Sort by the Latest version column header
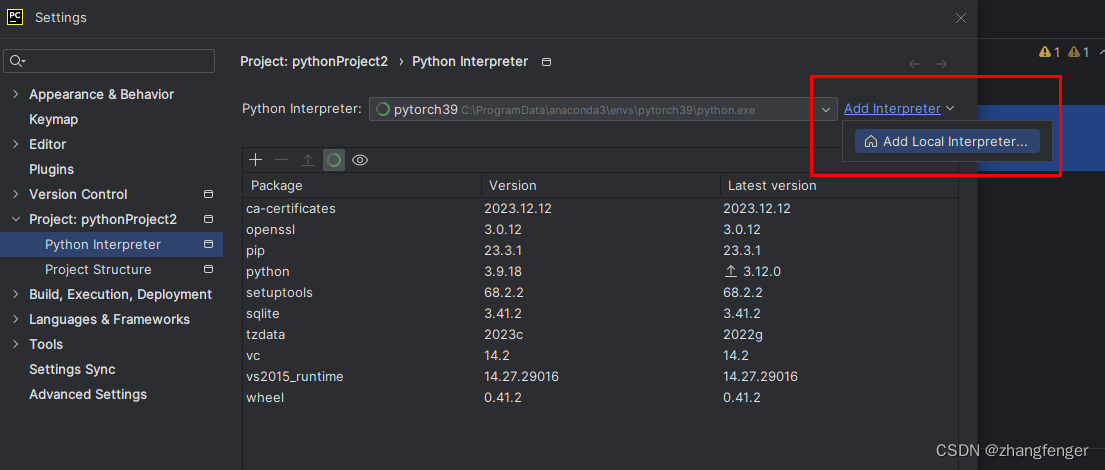The image size is (1105, 470). pyautogui.click(x=839, y=185)
